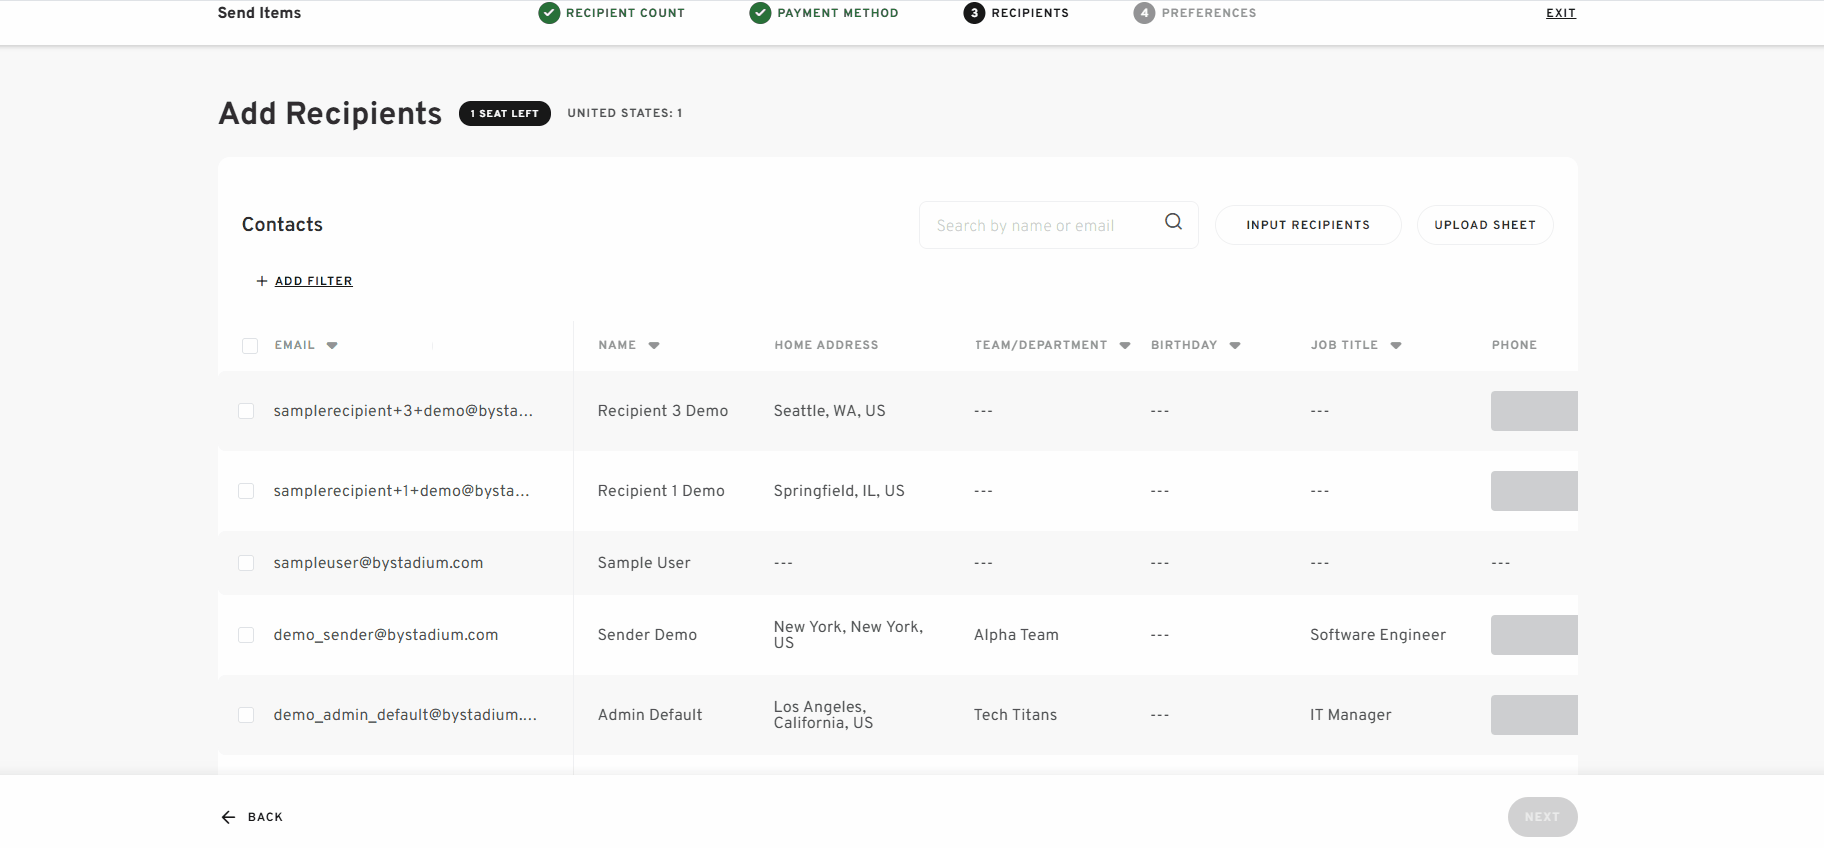Viewport: 1824px width, 848px height.
Task: Tick the demo_sender@bystadium.com checkbox
Action: (x=246, y=635)
